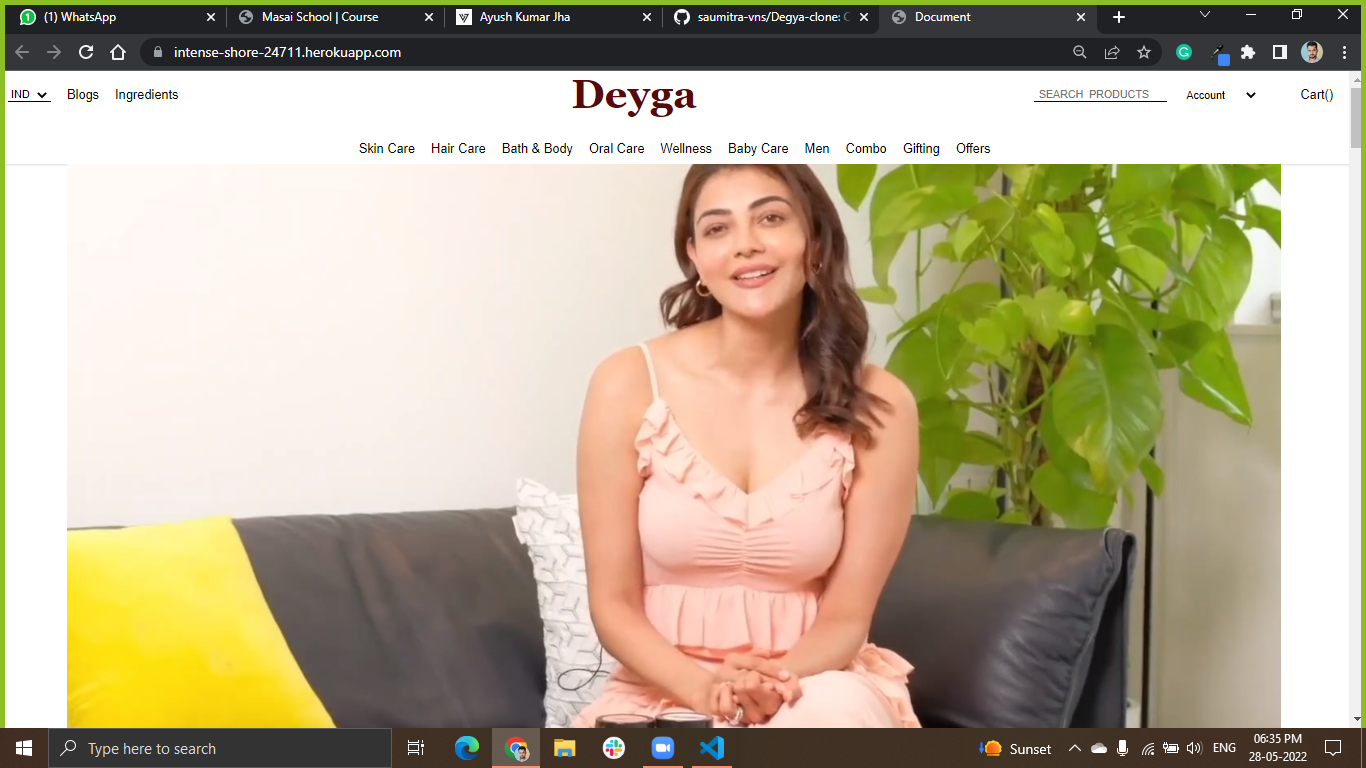
Task: Click the Deyga logo
Action: 634,97
